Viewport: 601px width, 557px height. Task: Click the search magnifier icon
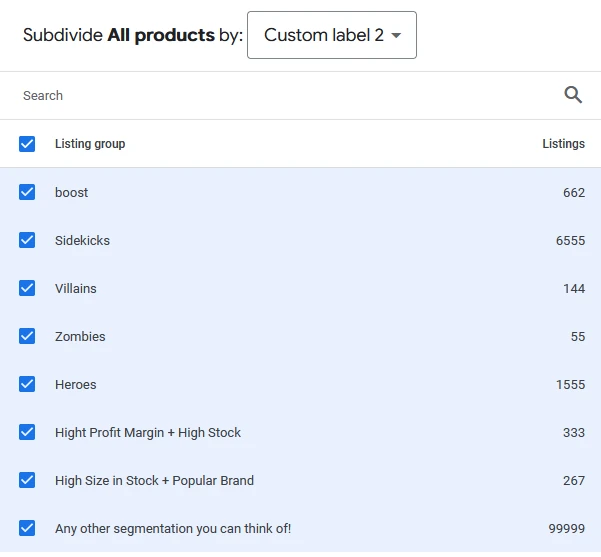573,95
